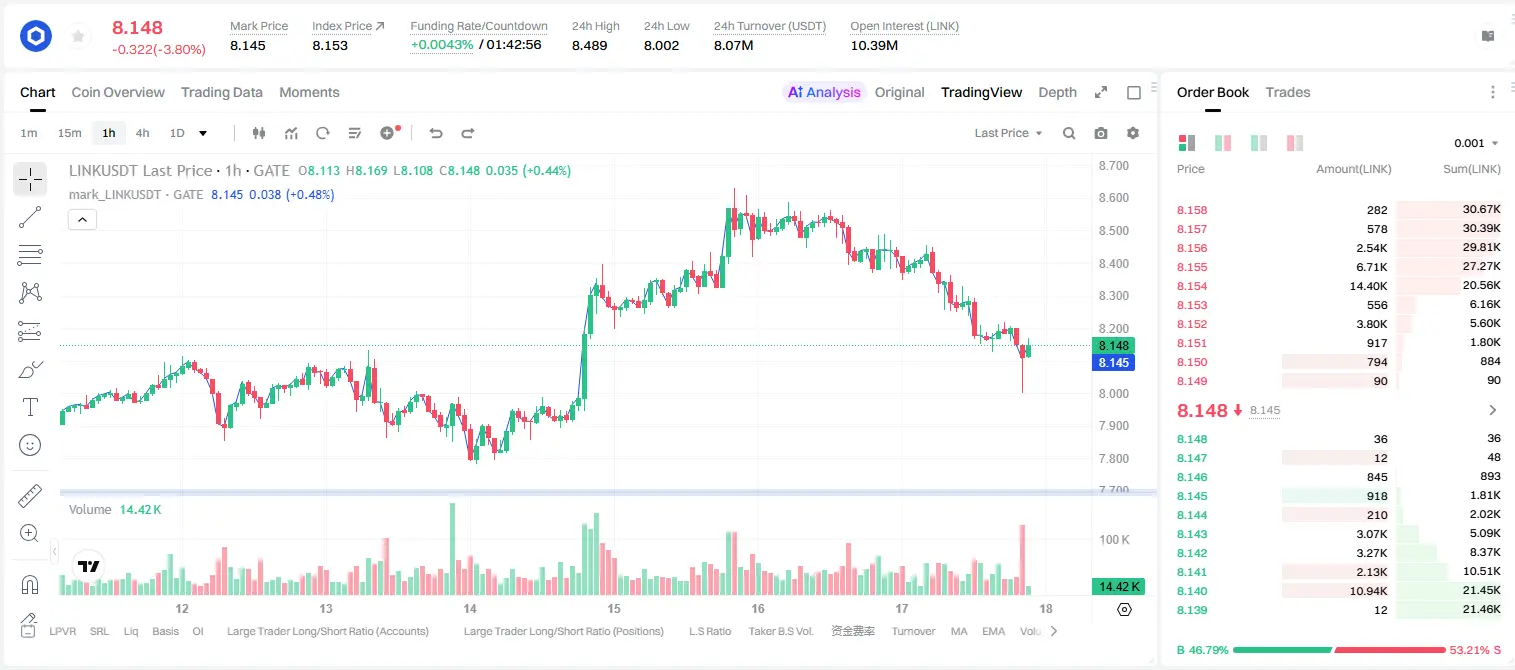This screenshot has width=1515, height=670.
Task: Take a chart snapshot with camera icon
Action: [x=1101, y=133]
